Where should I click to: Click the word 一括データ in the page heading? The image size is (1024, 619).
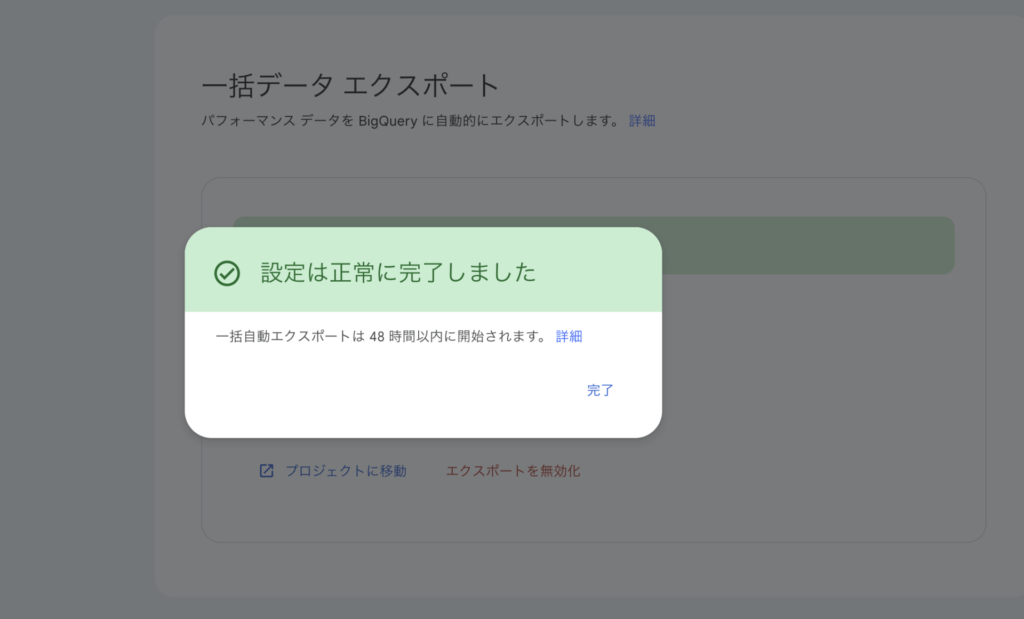click(x=266, y=85)
